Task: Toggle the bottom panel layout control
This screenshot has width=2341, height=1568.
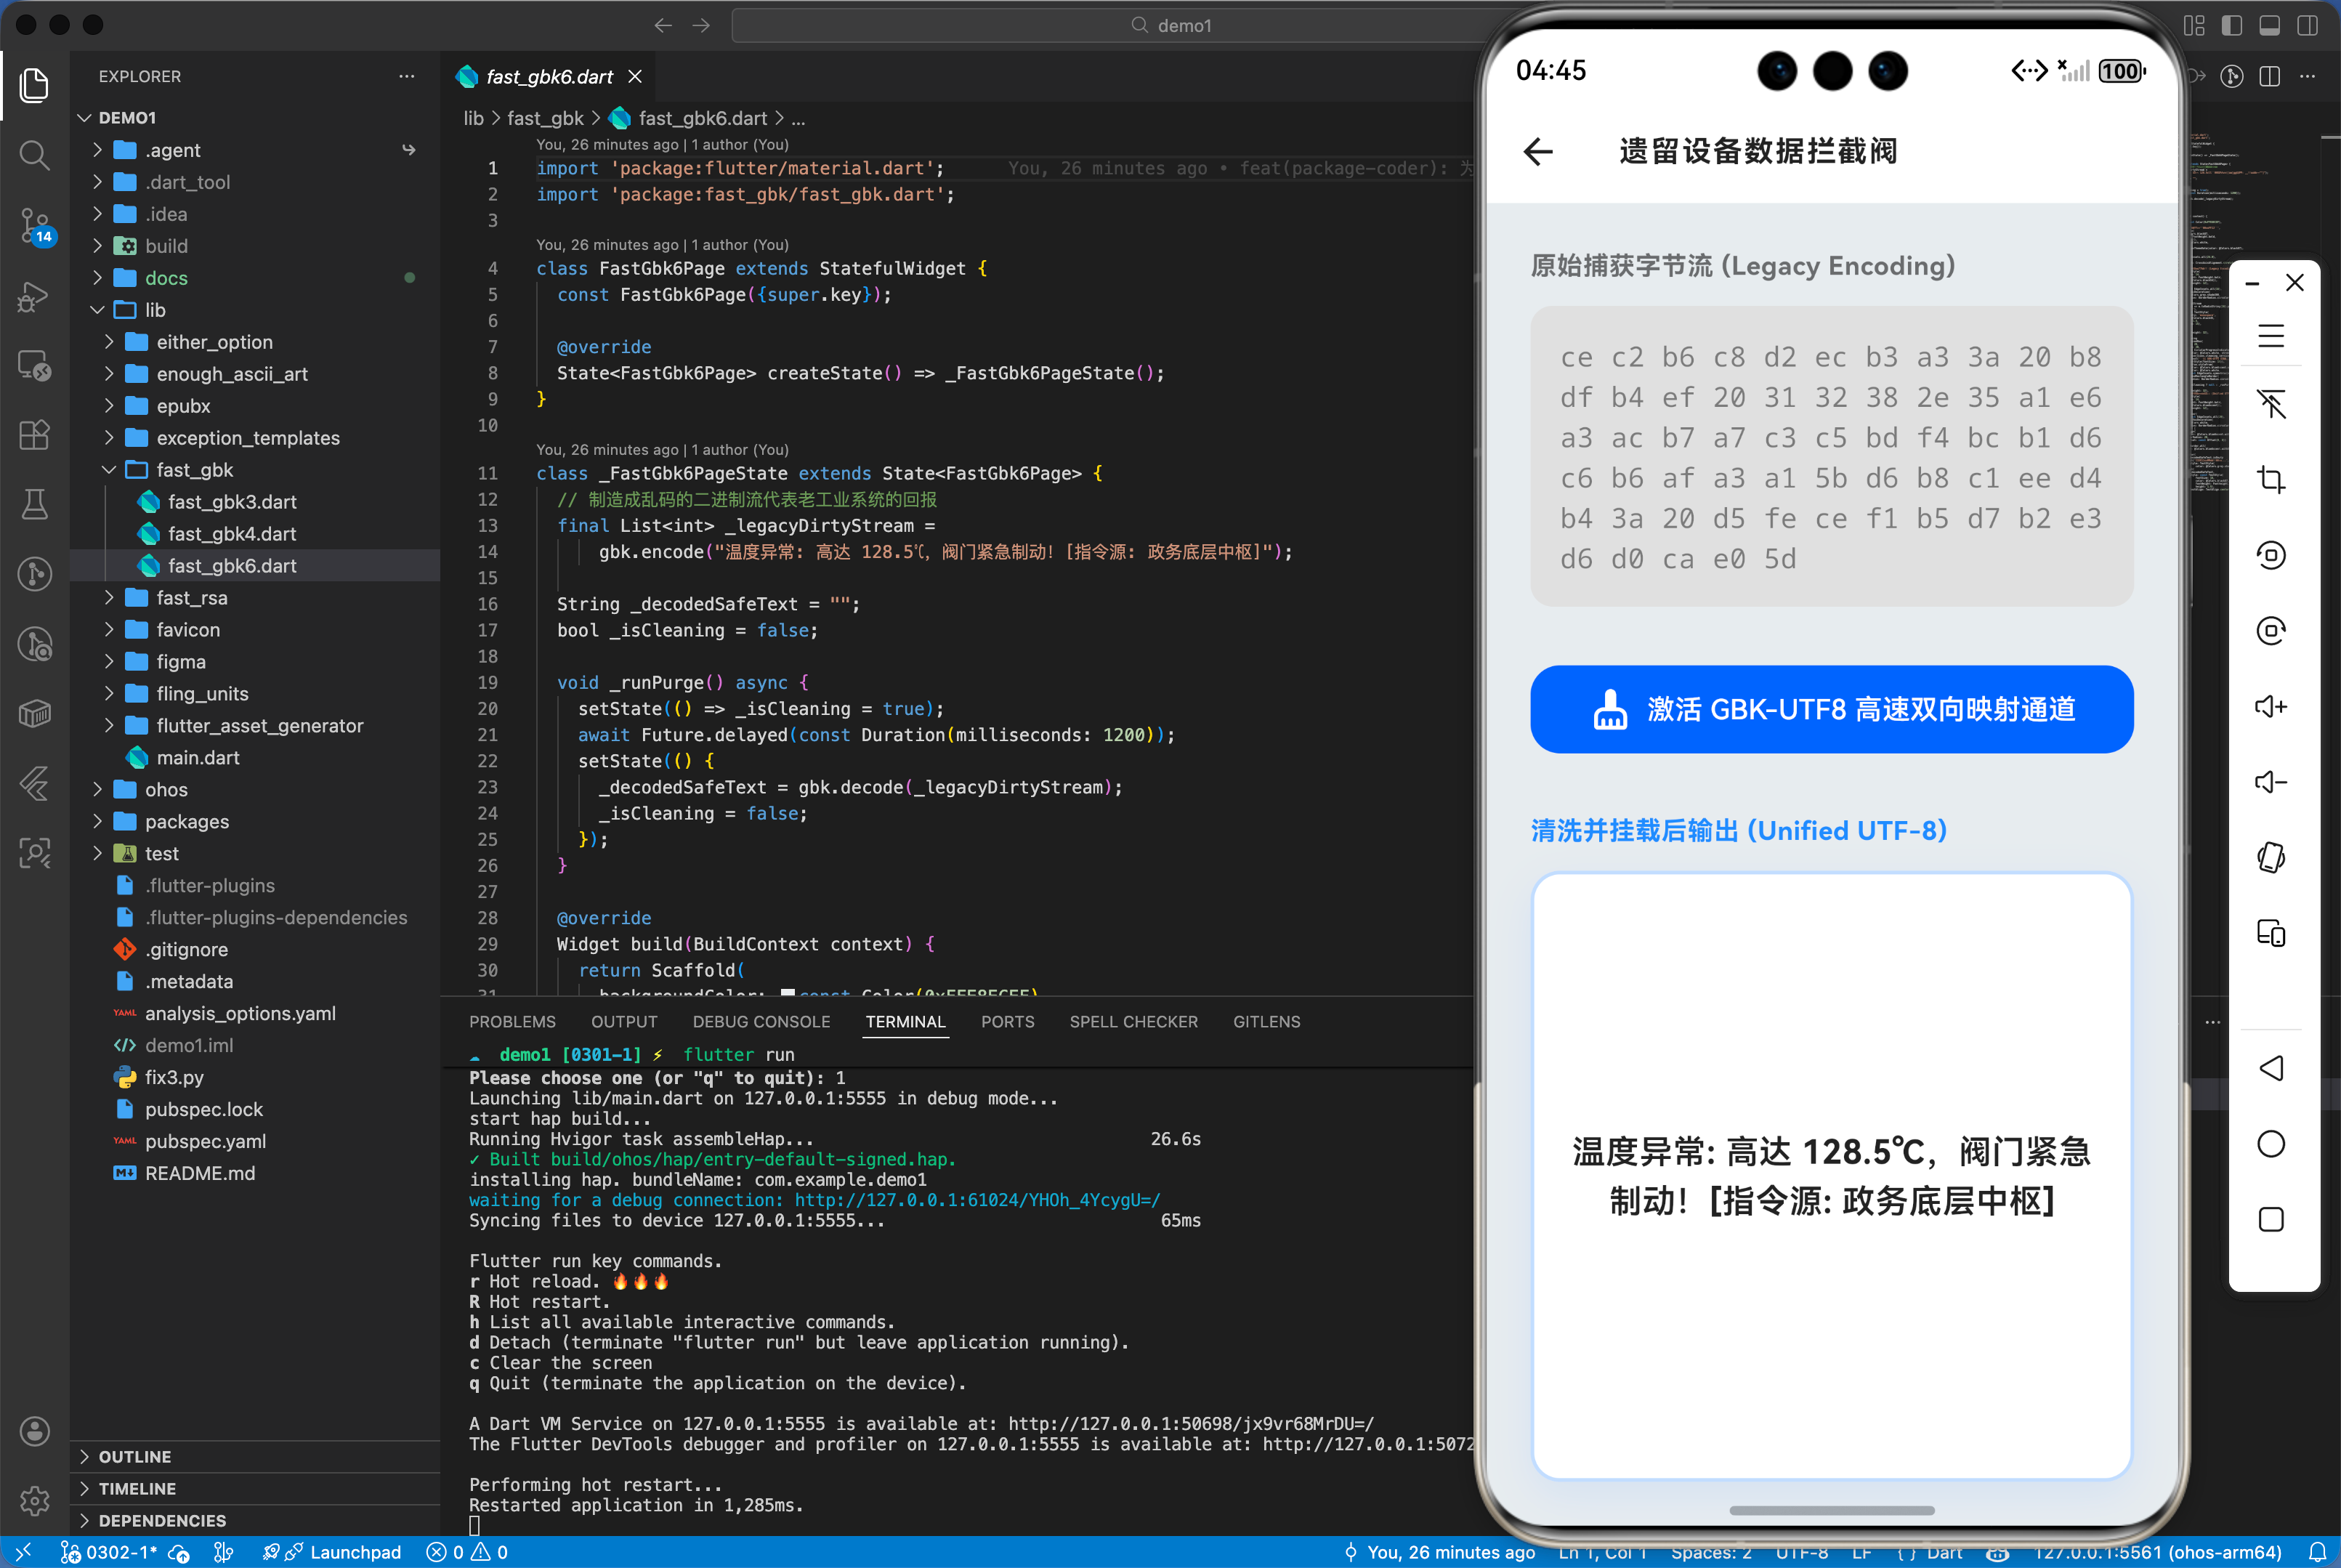Action: (2268, 26)
